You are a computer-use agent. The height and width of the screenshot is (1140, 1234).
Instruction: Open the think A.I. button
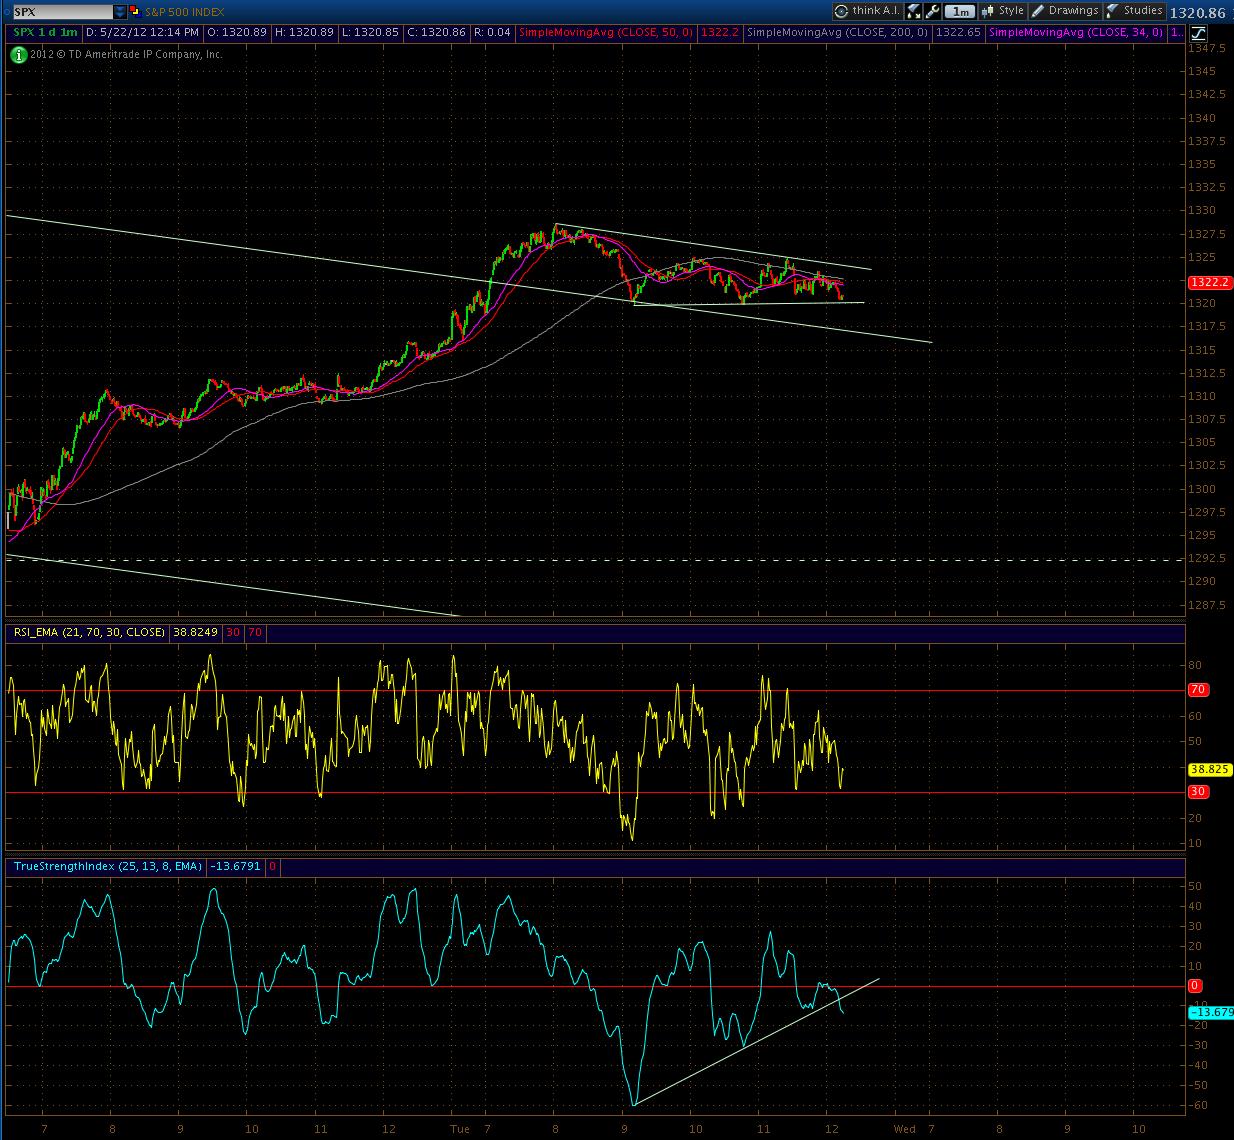(x=867, y=11)
